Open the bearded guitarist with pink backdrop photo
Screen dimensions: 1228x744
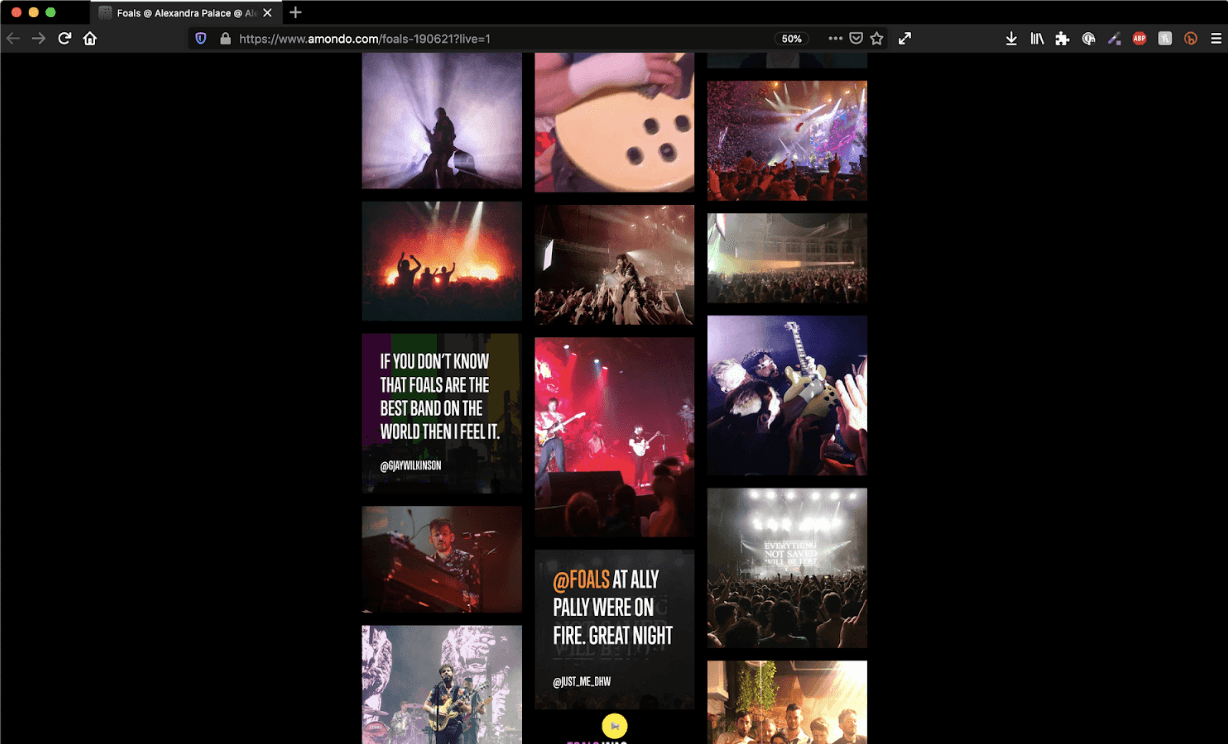pyautogui.click(x=442, y=685)
